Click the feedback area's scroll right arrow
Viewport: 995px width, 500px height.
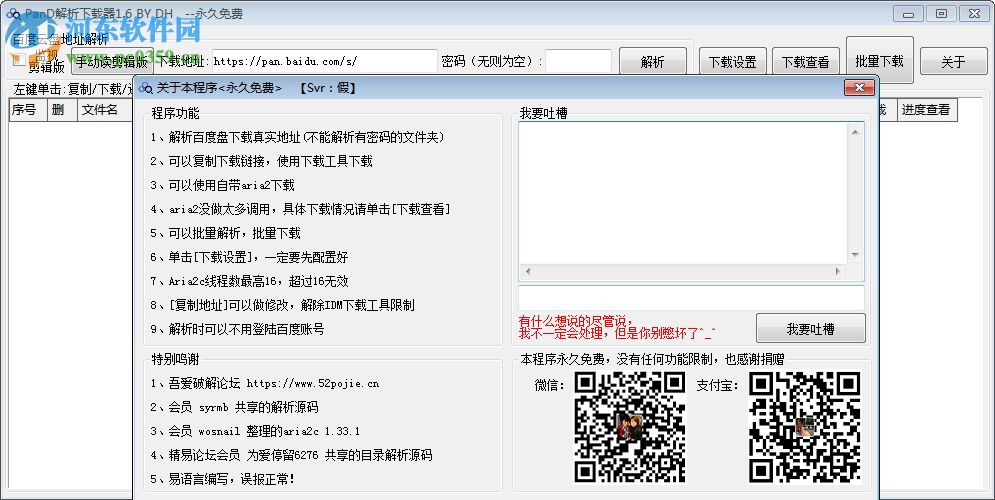pos(838,272)
